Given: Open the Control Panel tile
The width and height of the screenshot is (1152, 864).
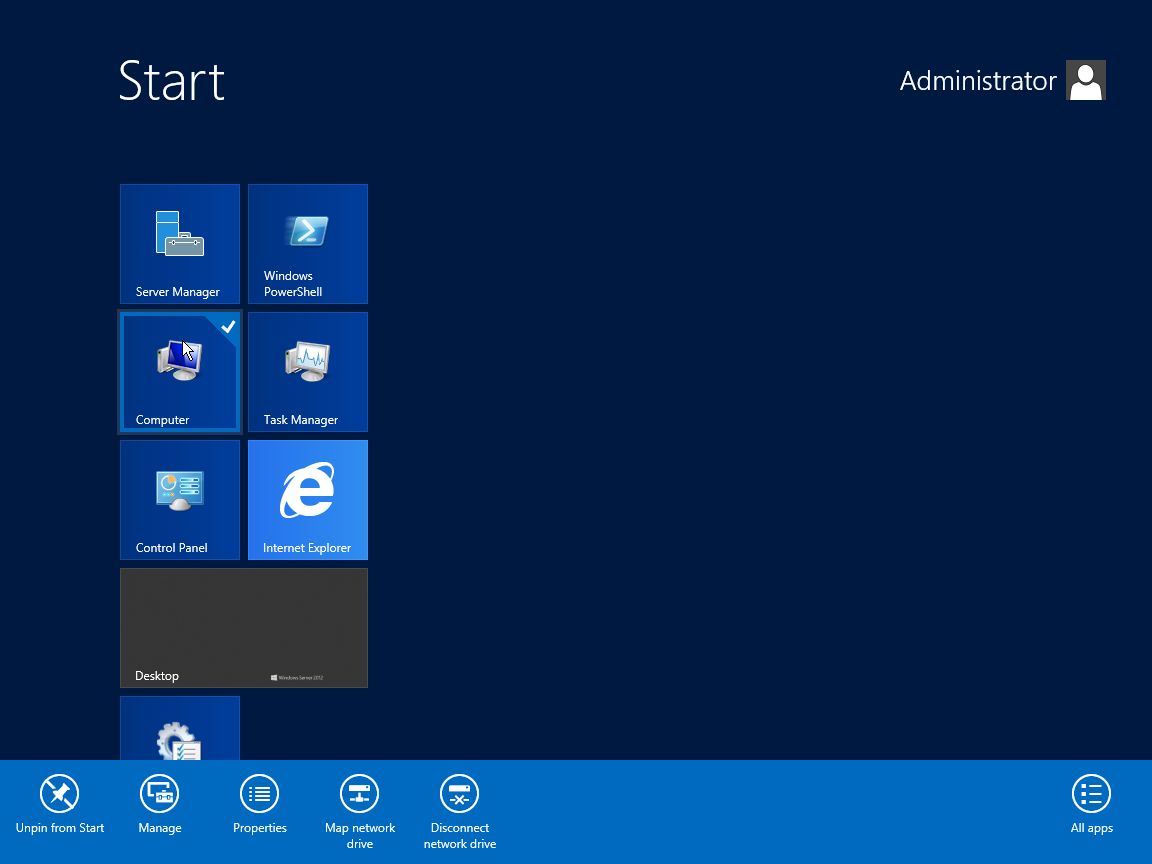Looking at the screenshot, I should point(180,500).
